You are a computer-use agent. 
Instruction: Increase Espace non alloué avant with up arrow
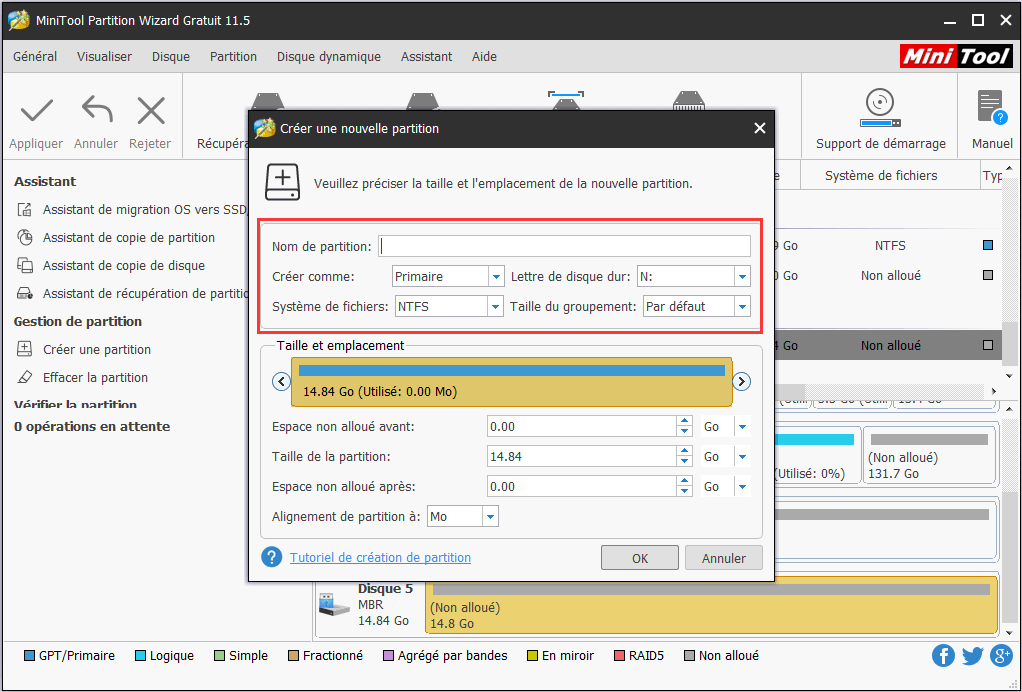pyautogui.click(x=684, y=422)
